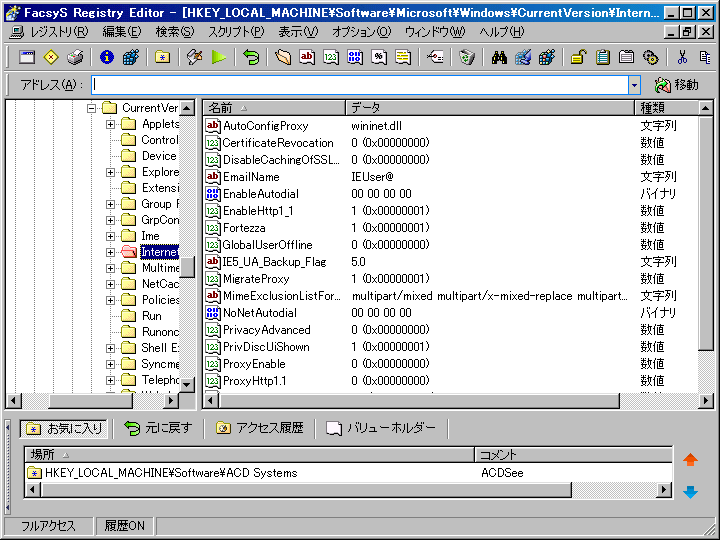The height and width of the screenshot is (540, 720).
Task: Sort by データ column header
Action: [489, 108]
